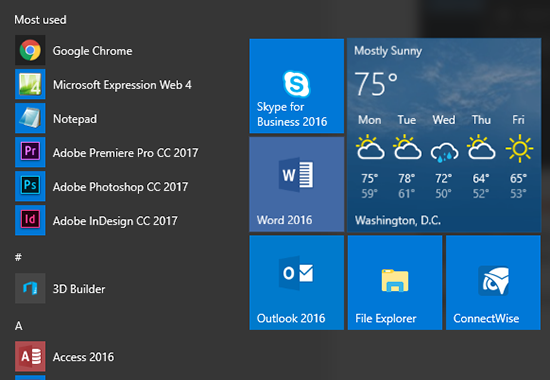This screenshot has height=380, width=550.
Task: Click the 'A' alphabet section header
Action: pos(19,326)
